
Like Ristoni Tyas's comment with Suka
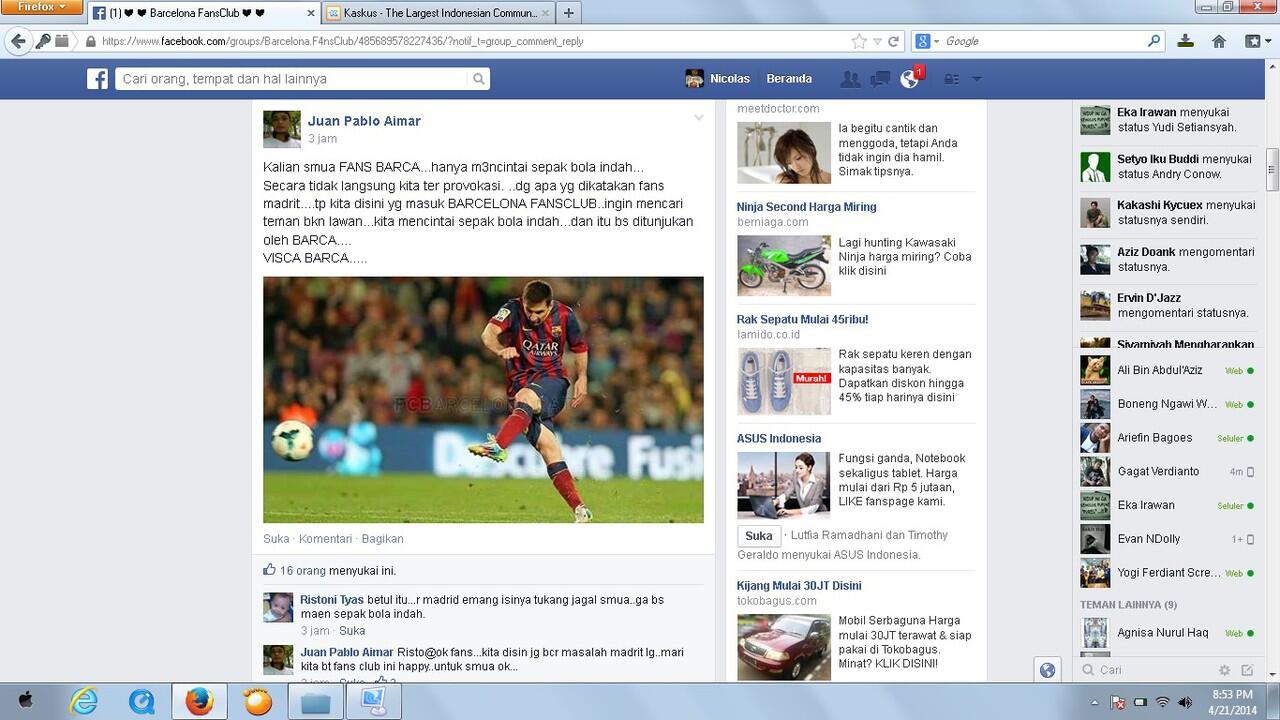click(352, 631)
